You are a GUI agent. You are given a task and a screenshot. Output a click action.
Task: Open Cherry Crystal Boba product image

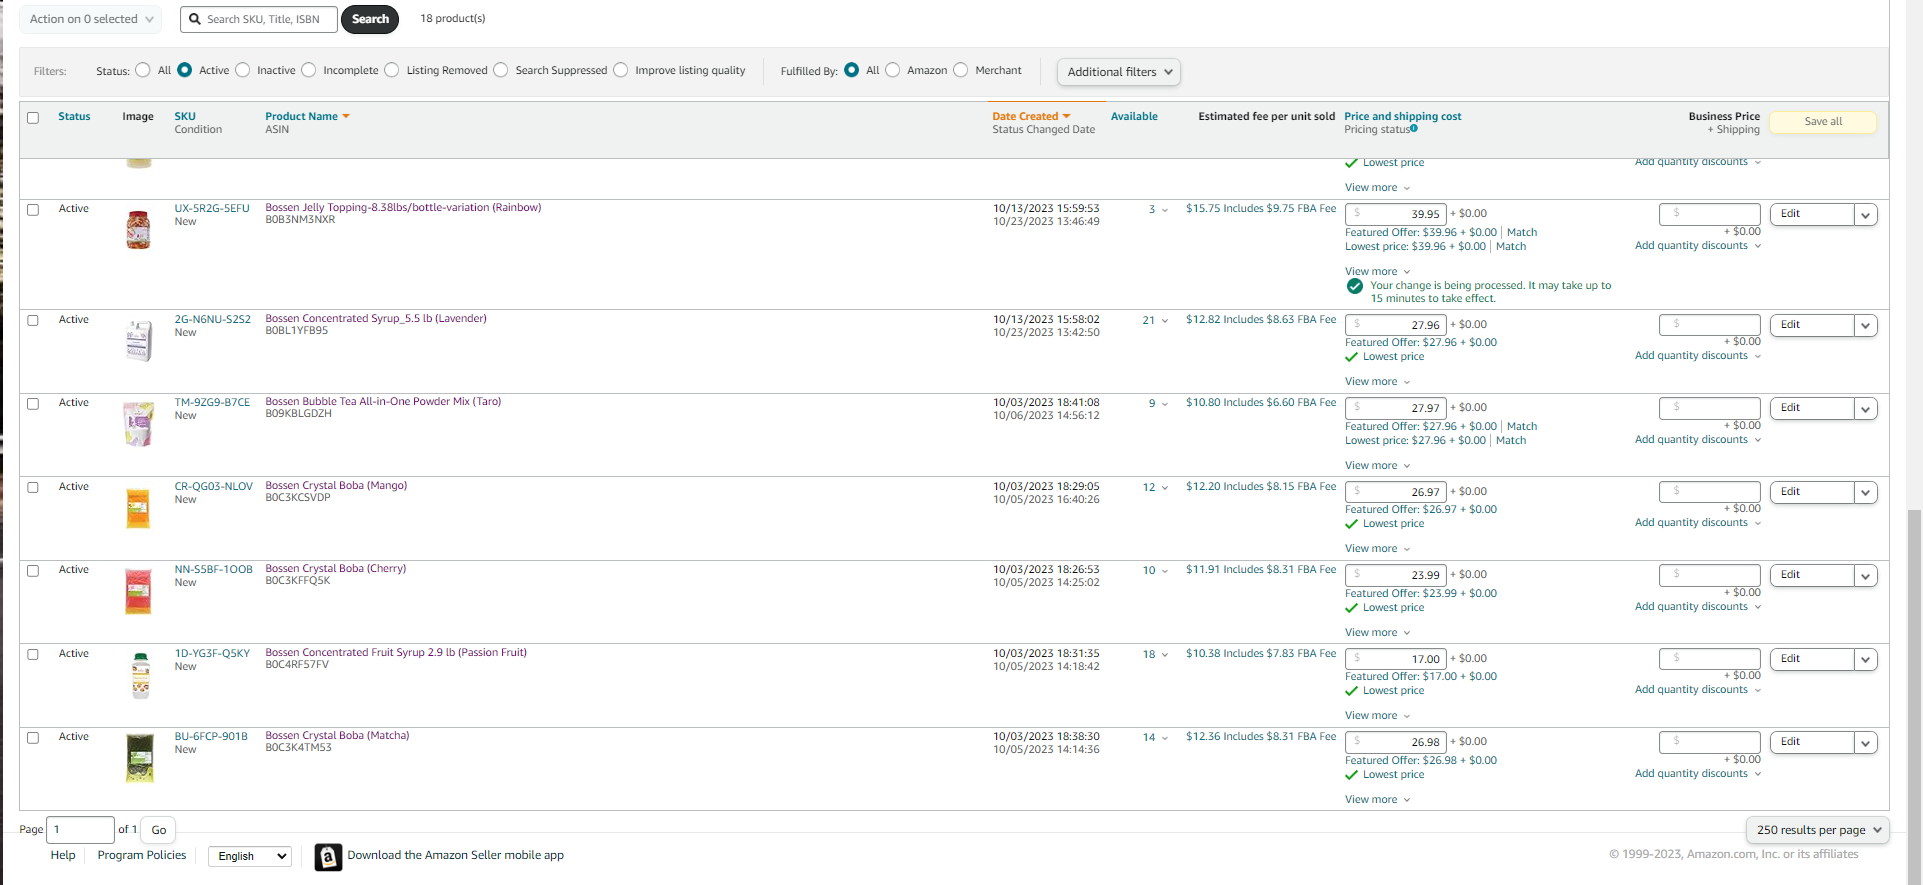click(x=138, y=591)
